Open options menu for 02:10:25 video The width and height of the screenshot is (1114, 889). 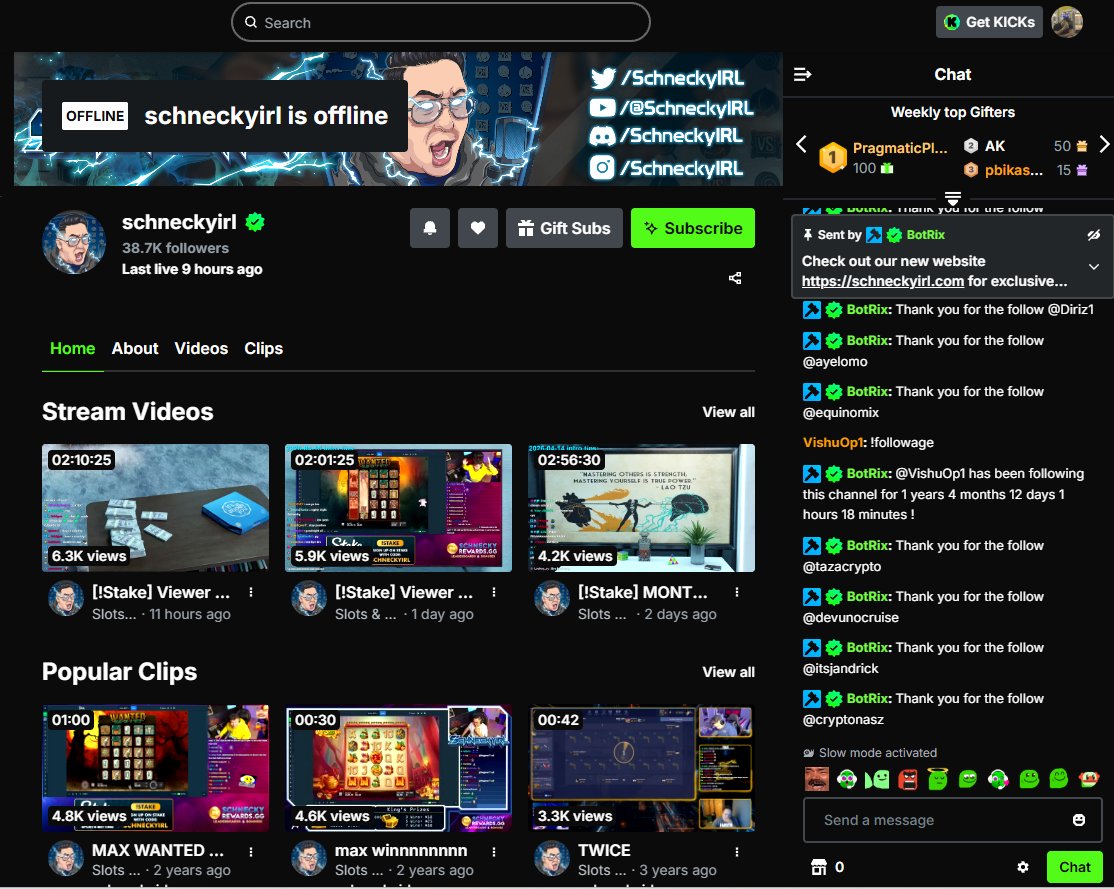click(251, 592)
